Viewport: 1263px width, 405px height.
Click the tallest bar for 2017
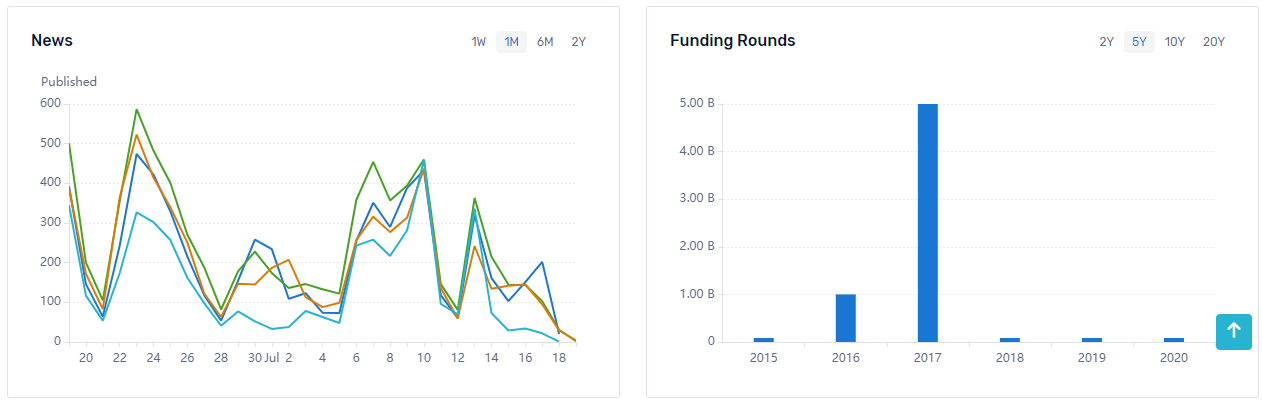click(927, 222)
